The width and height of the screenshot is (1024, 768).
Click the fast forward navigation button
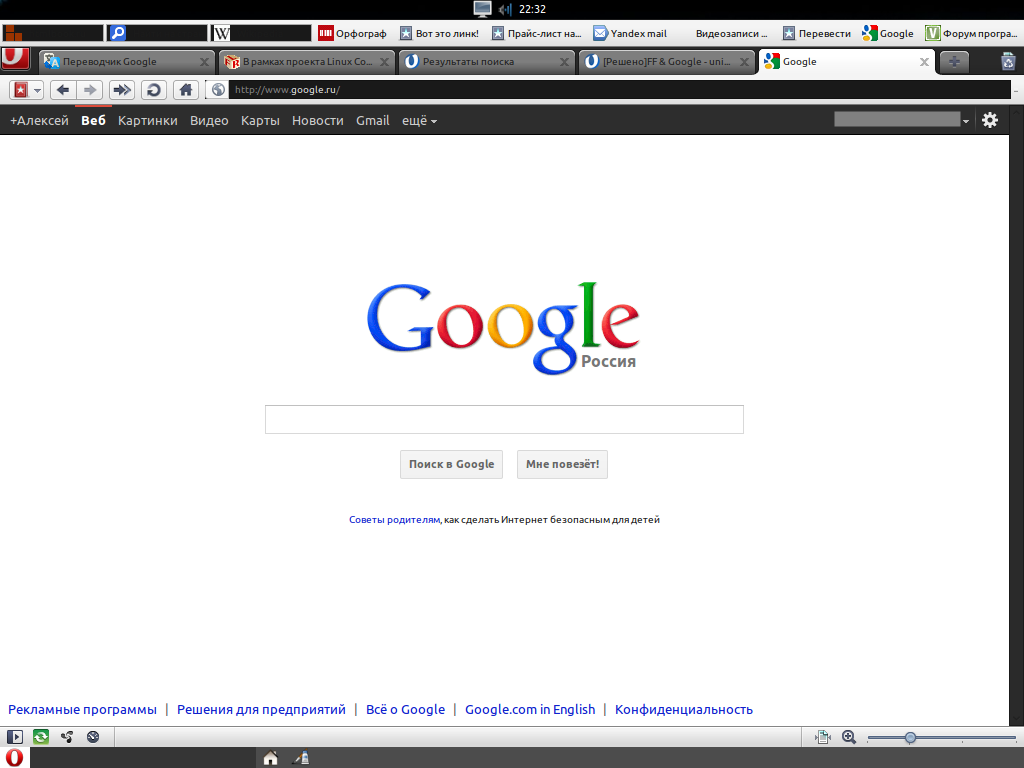click(122, 90)
